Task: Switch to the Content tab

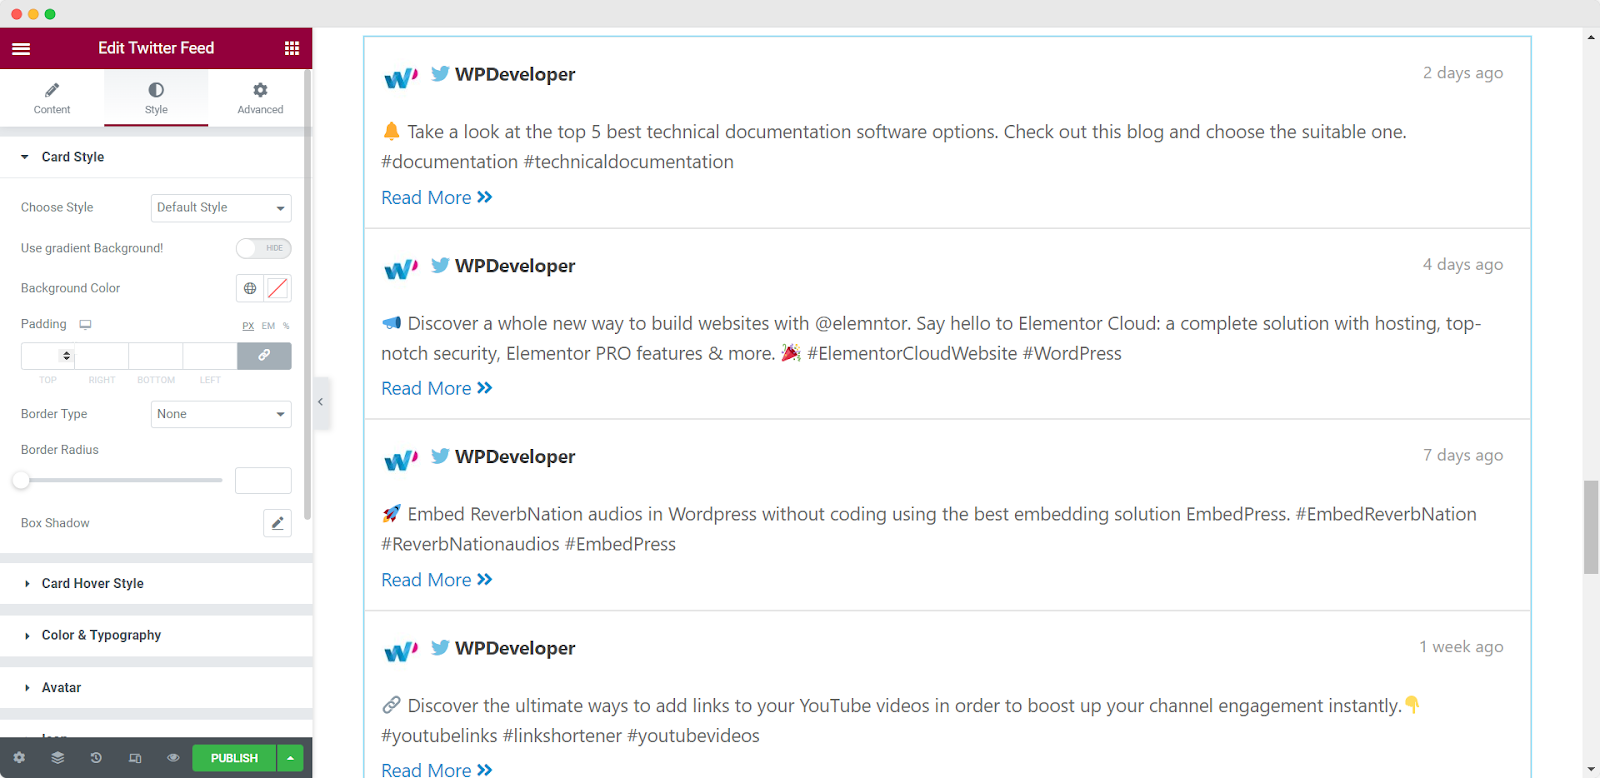Action: pos(52,98)
